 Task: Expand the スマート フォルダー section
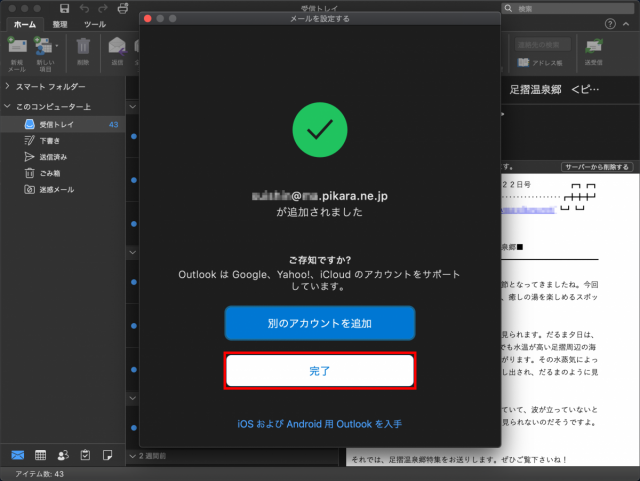point(7,87)
